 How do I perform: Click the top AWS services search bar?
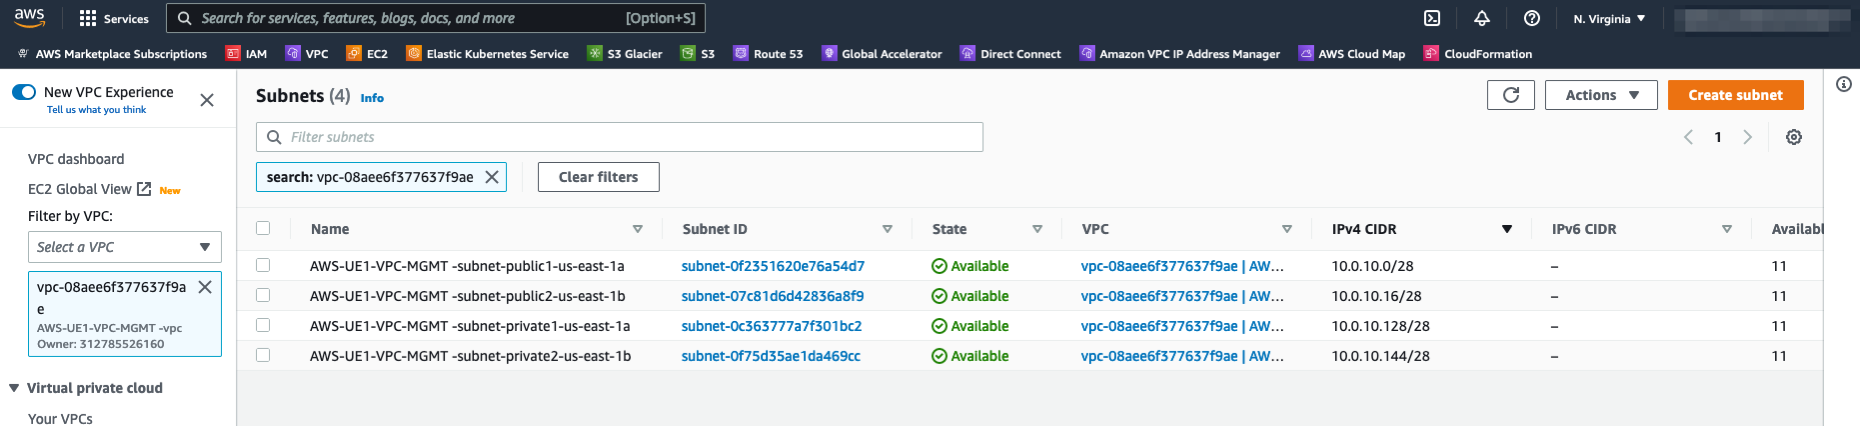point(436,18)
